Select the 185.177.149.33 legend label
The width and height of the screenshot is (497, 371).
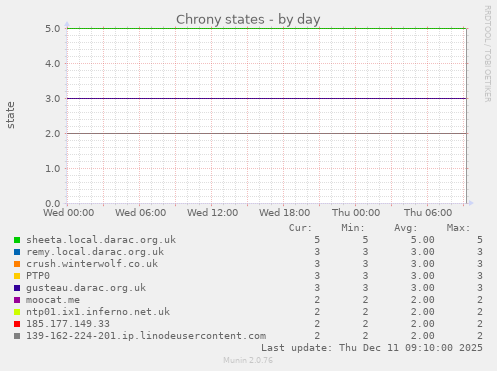(68, 324)
